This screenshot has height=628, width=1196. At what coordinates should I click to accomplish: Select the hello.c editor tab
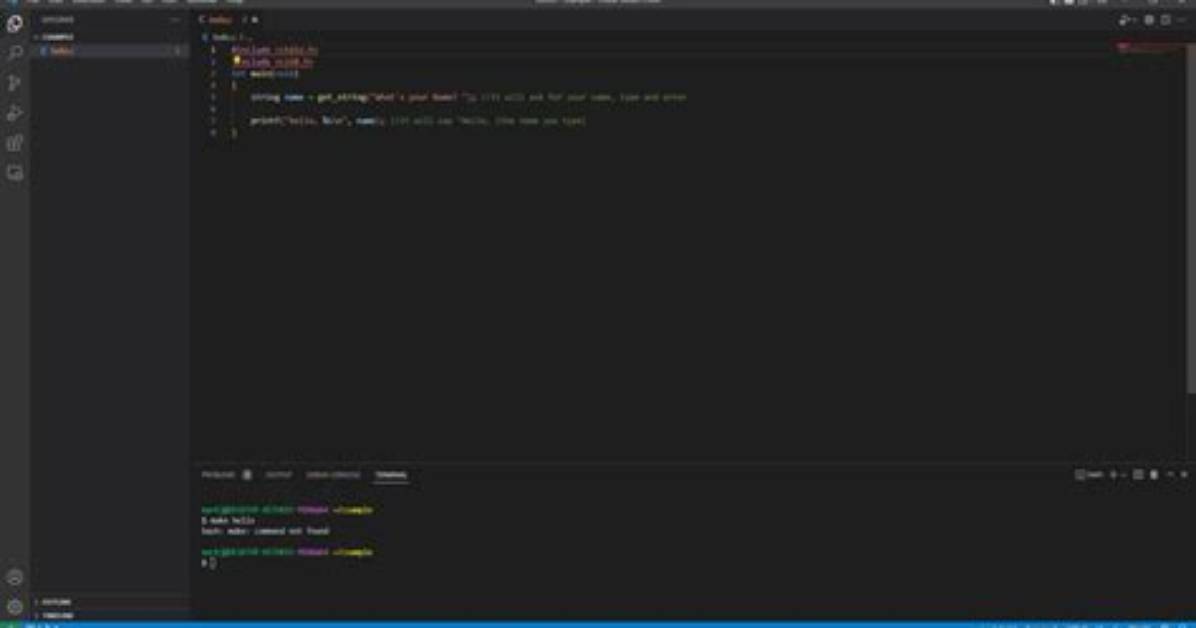[227, 20]
